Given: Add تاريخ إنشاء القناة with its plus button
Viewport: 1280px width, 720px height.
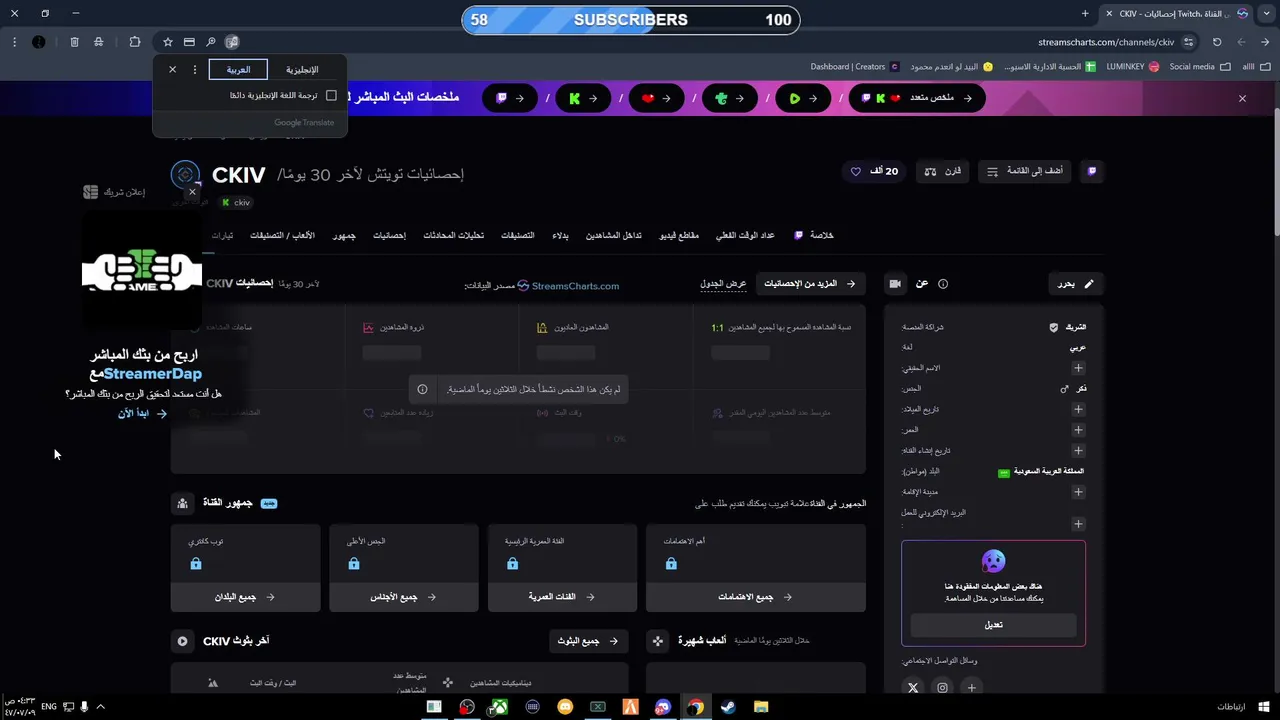Looking at the screenshot, I should click(x=1078, y=450).
